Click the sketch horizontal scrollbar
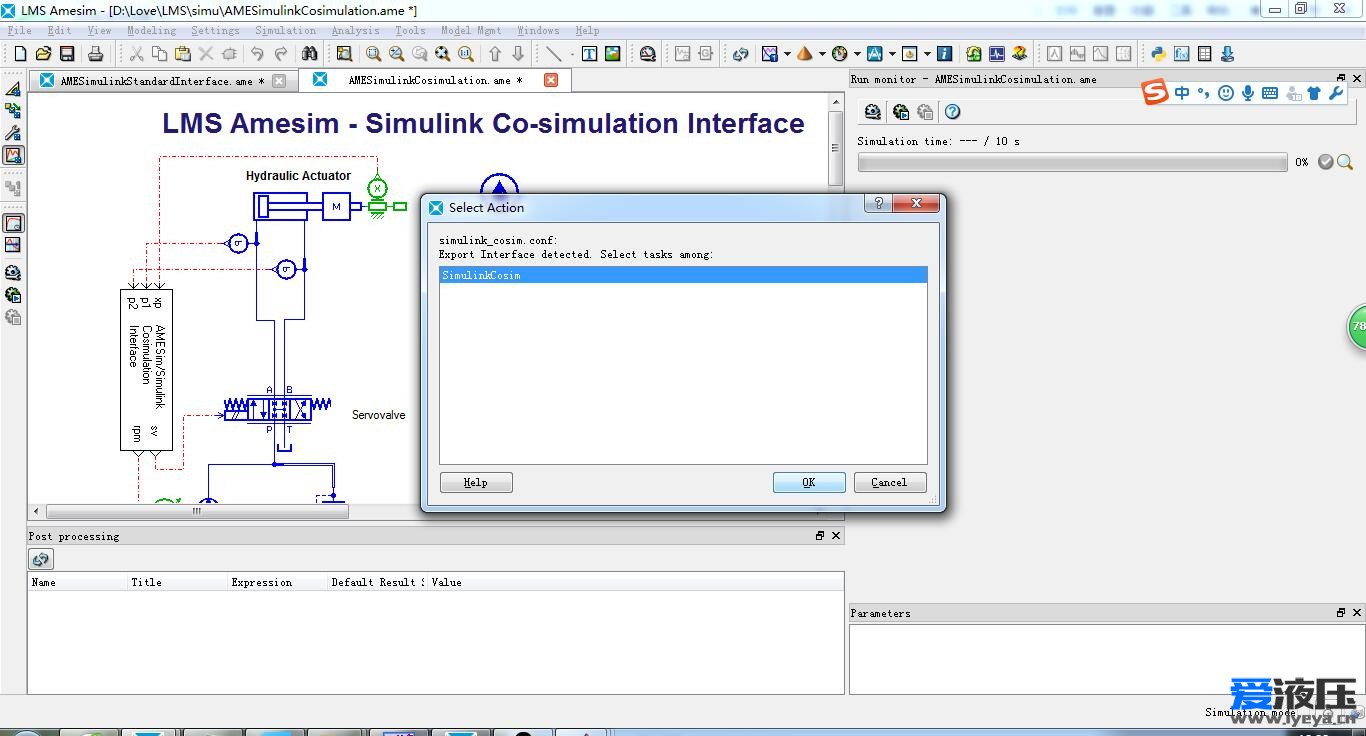This screenshot has height=736, width=1366. pyautogui.click(x=197, y=511)
